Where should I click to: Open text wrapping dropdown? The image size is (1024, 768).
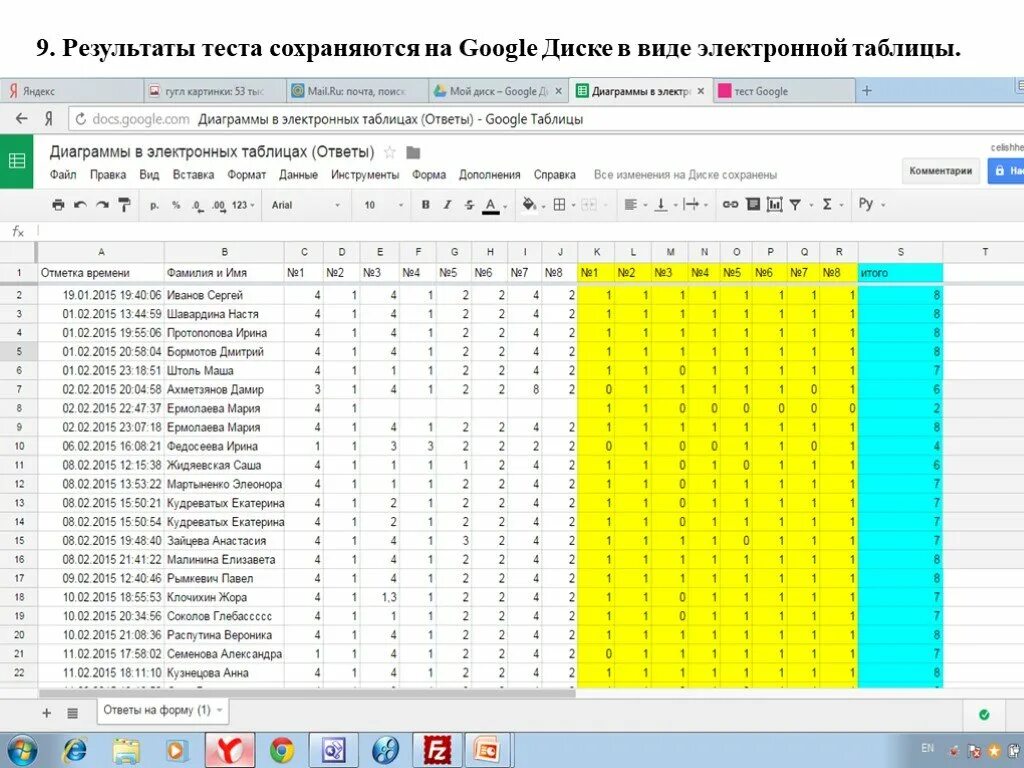point(696,205)
